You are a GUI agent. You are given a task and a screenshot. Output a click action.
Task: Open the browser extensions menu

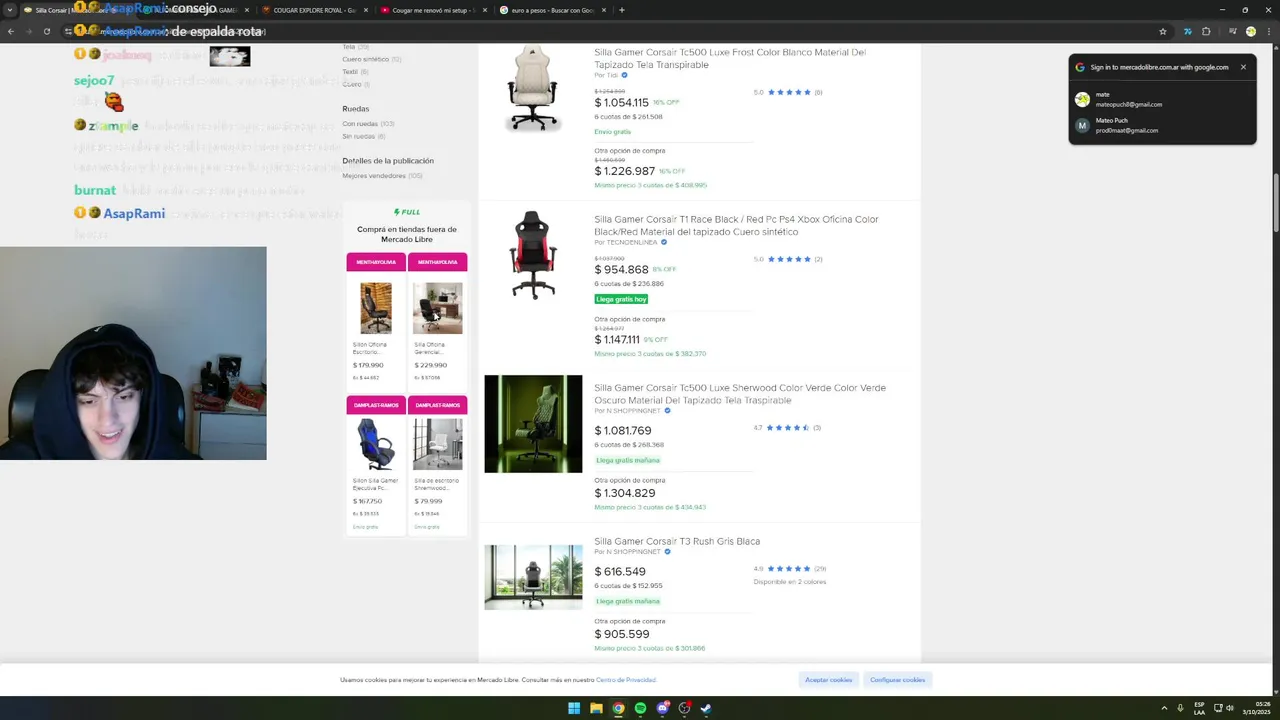coord(1206,31)
